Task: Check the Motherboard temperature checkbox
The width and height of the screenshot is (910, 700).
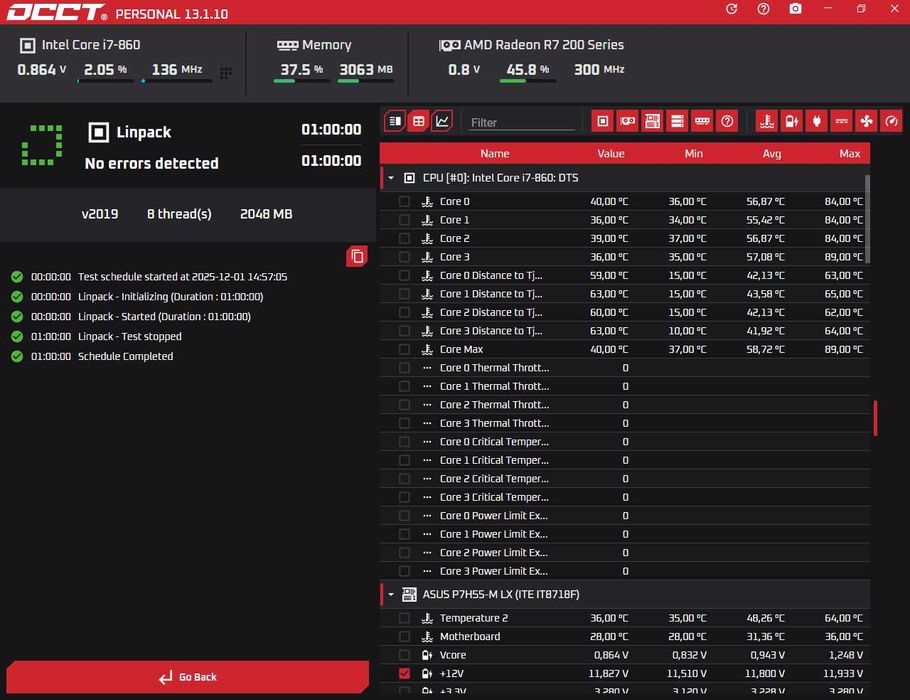Action: [x=404, y=636]
